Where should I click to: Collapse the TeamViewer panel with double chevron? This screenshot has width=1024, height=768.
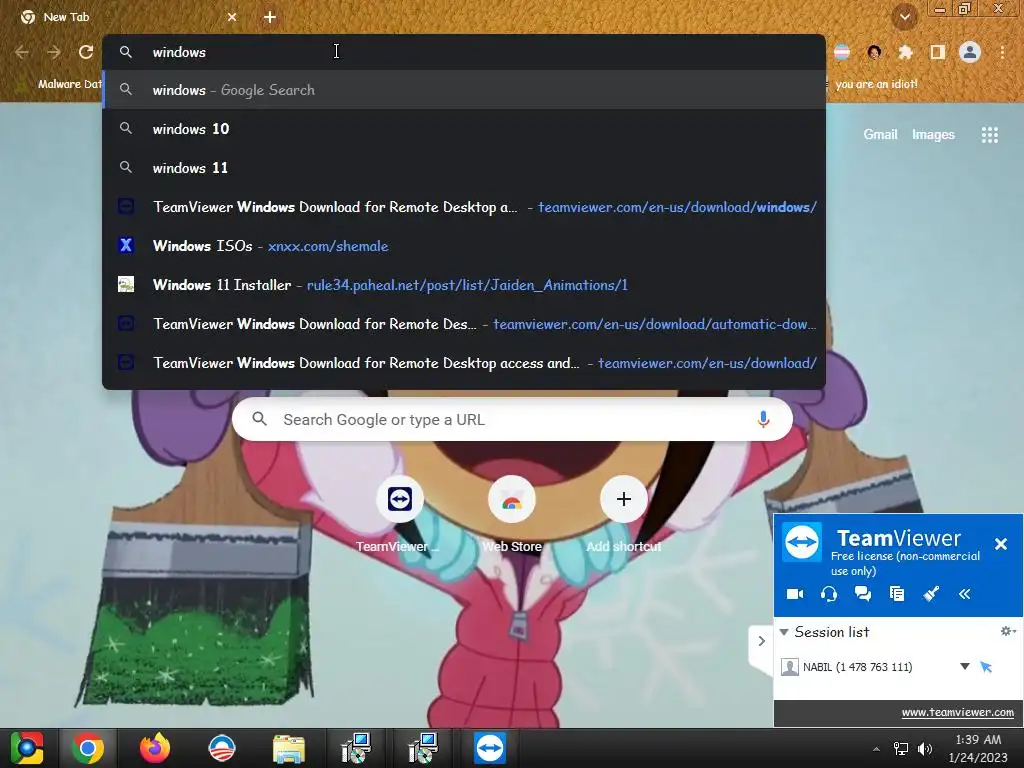[965, 594]
